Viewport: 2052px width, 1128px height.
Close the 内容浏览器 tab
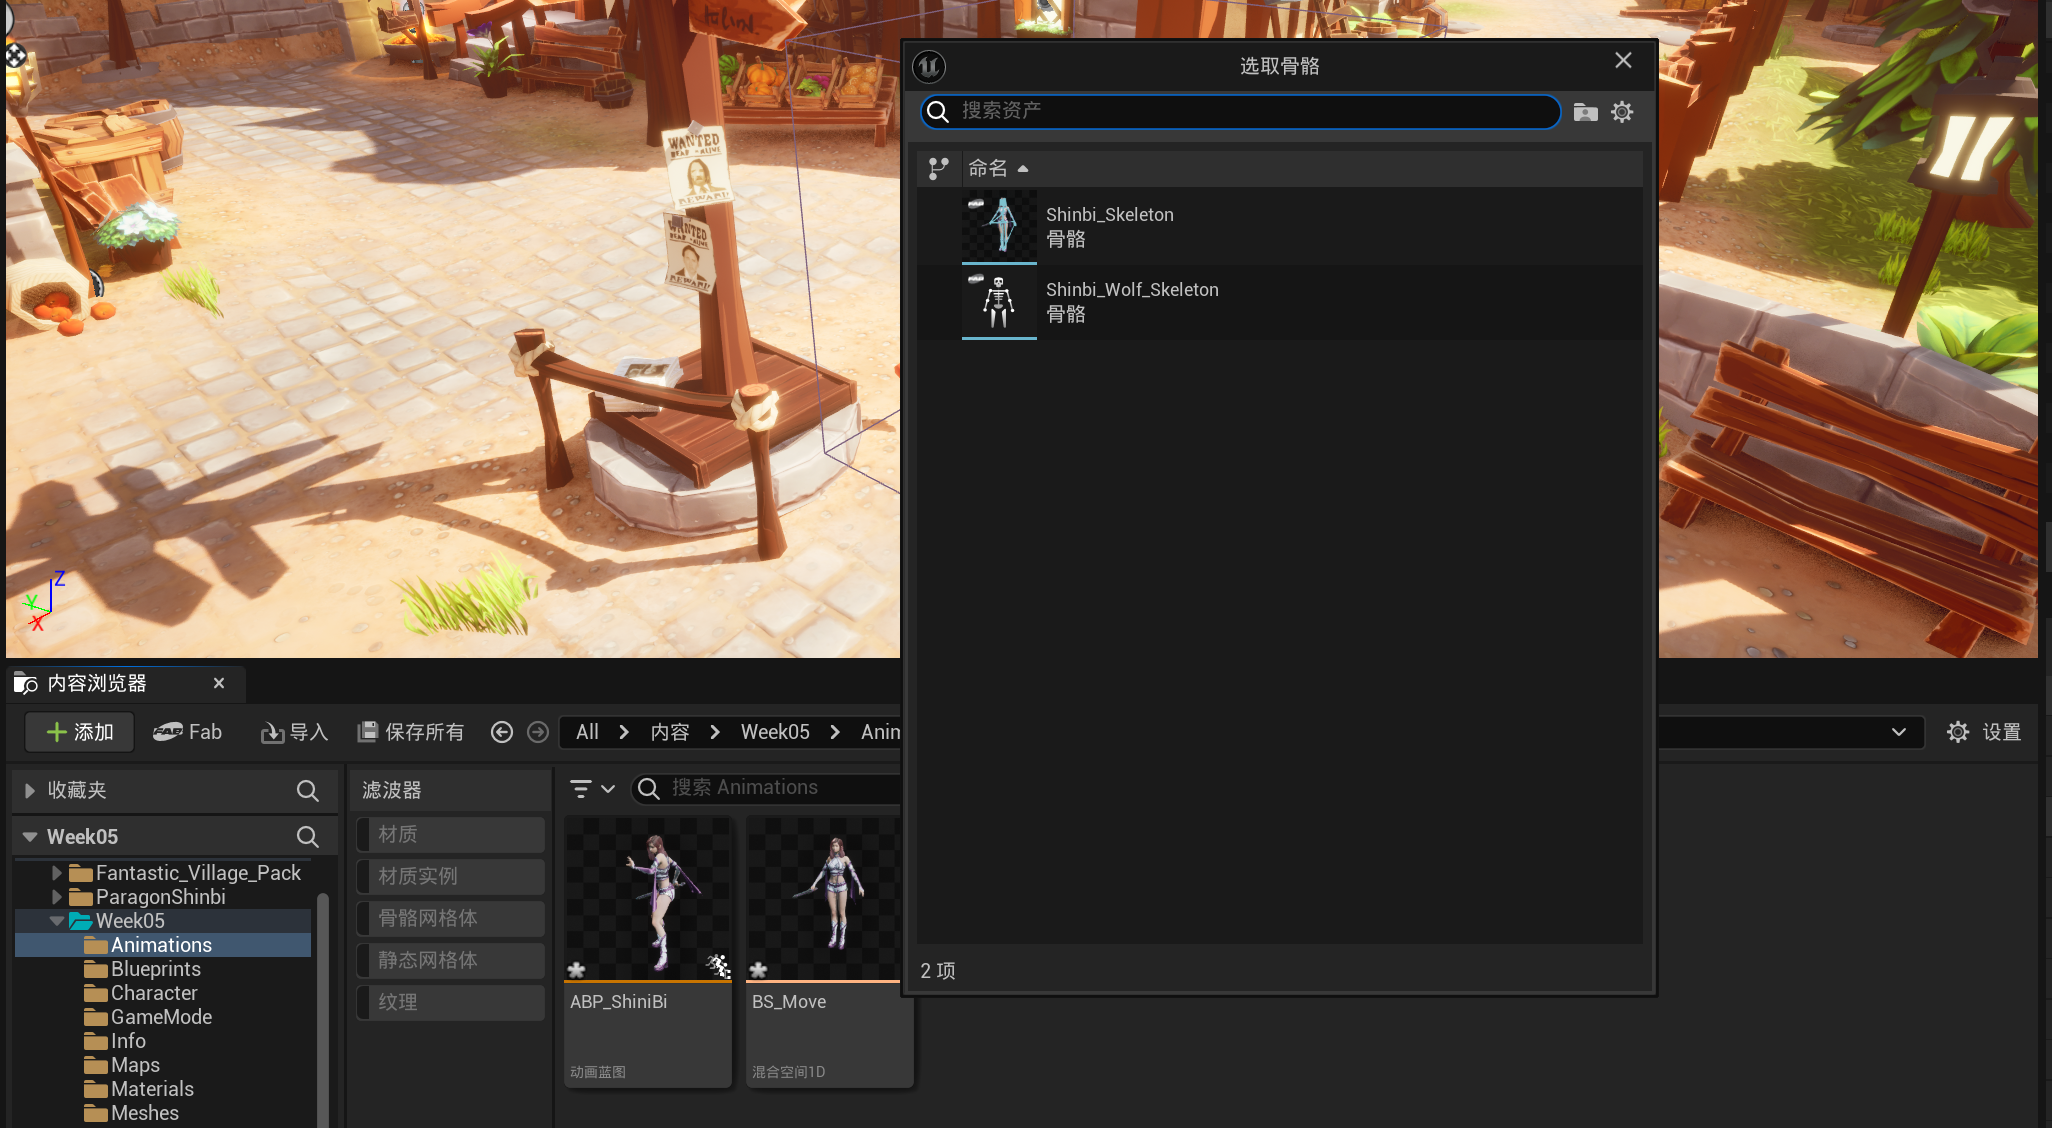click(x=219, y=683)
